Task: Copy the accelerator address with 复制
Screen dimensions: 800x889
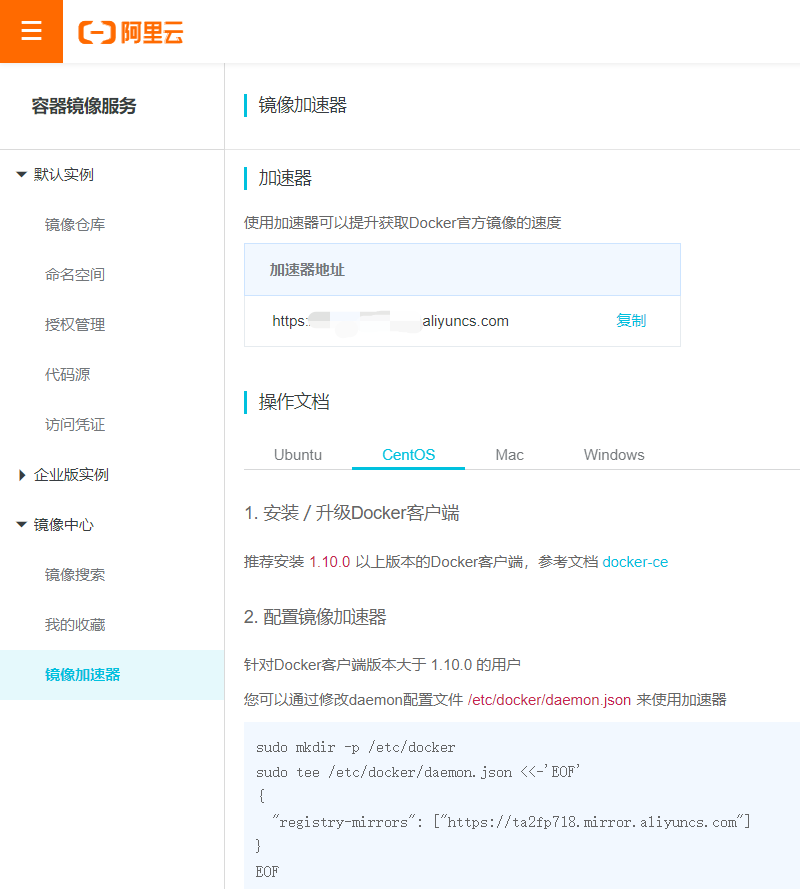Action: tap(631, 320)
